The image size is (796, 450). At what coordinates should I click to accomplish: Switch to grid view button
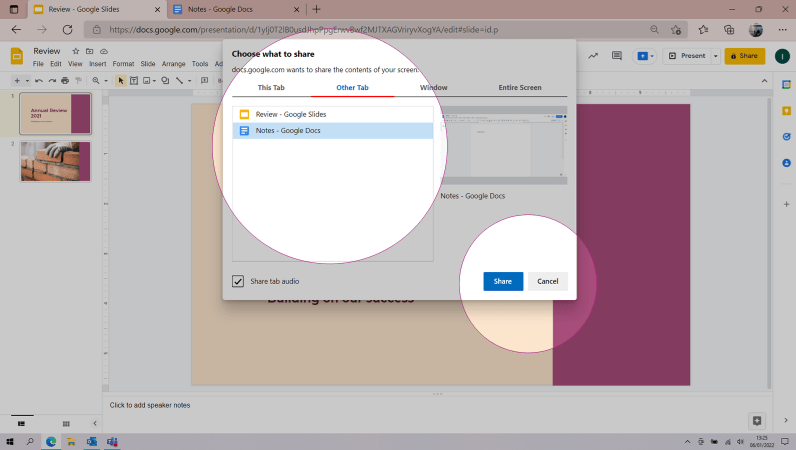point(66,423)
